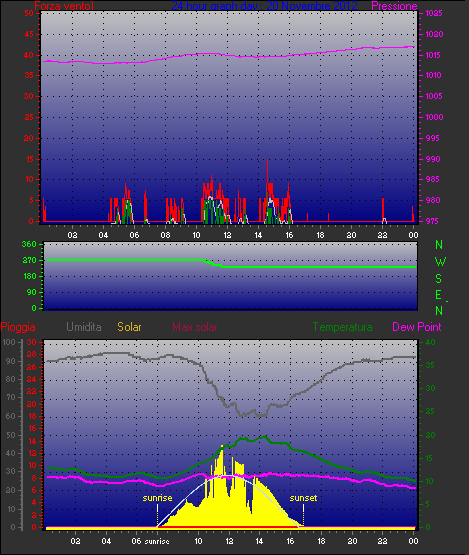469x555 pixels.
Task: Click the 1035 pressure scale value
Action: pos(434,13)
